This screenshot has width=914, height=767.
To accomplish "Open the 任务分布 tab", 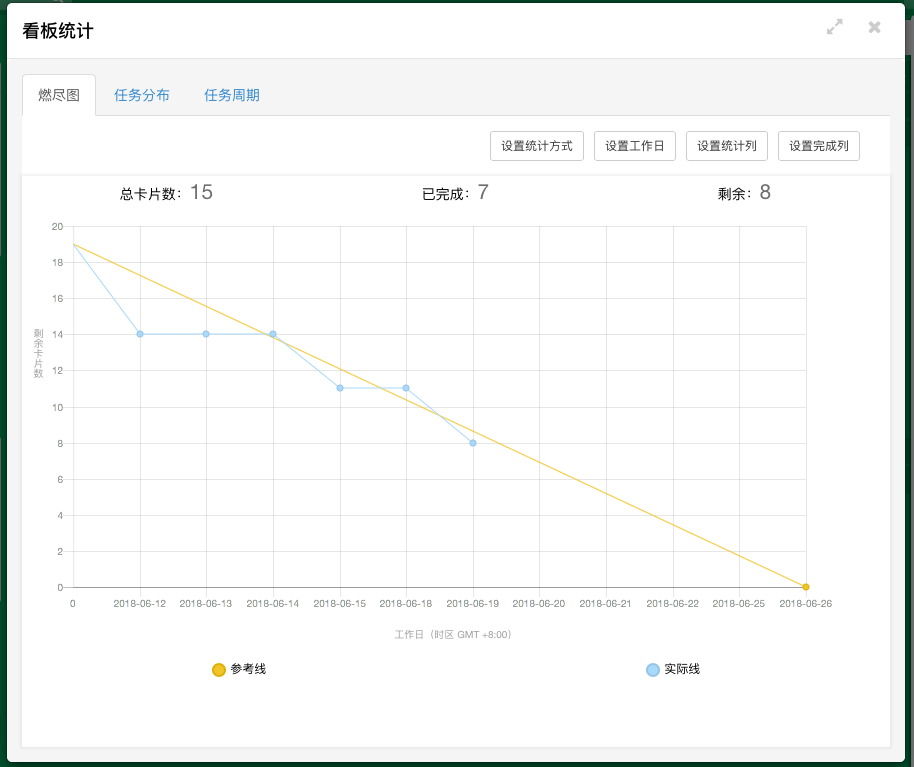I will [142, 95].
